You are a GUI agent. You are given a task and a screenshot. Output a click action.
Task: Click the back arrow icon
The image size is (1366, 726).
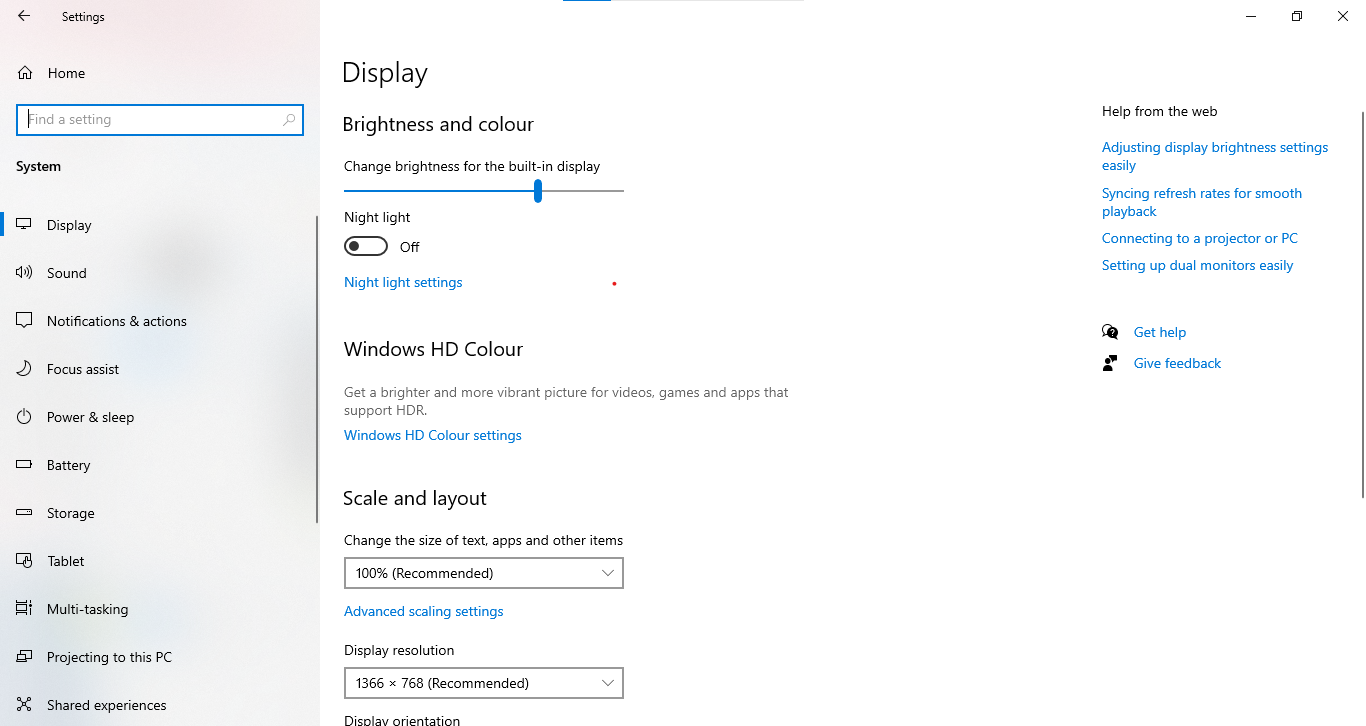tap(24, 16)
